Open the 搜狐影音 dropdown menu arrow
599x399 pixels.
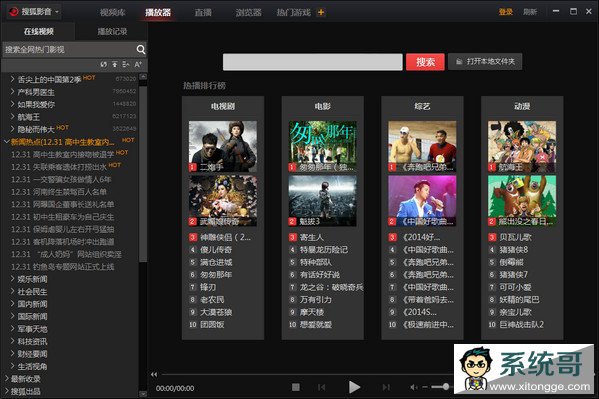(57, 12)
